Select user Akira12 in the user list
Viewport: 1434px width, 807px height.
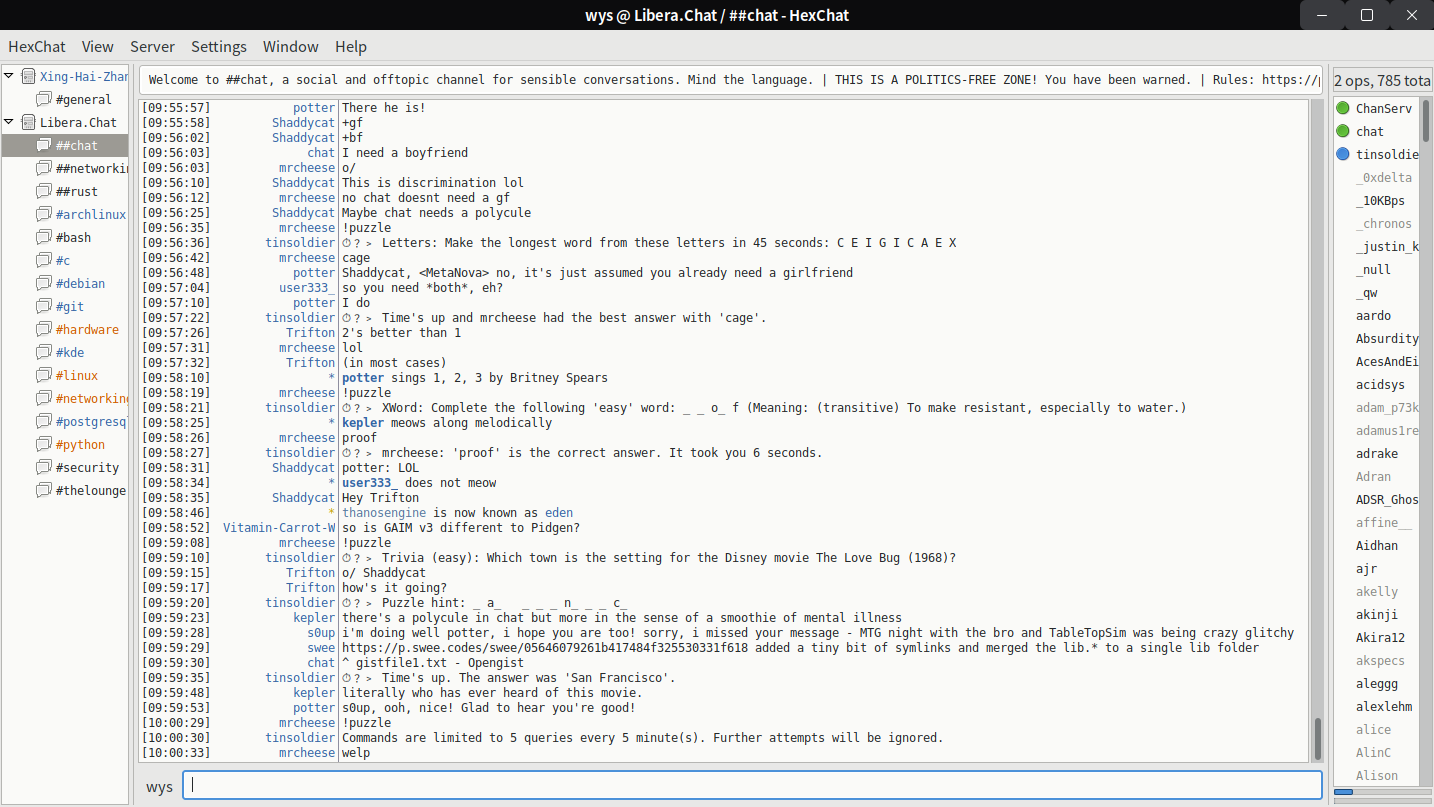1380,638
